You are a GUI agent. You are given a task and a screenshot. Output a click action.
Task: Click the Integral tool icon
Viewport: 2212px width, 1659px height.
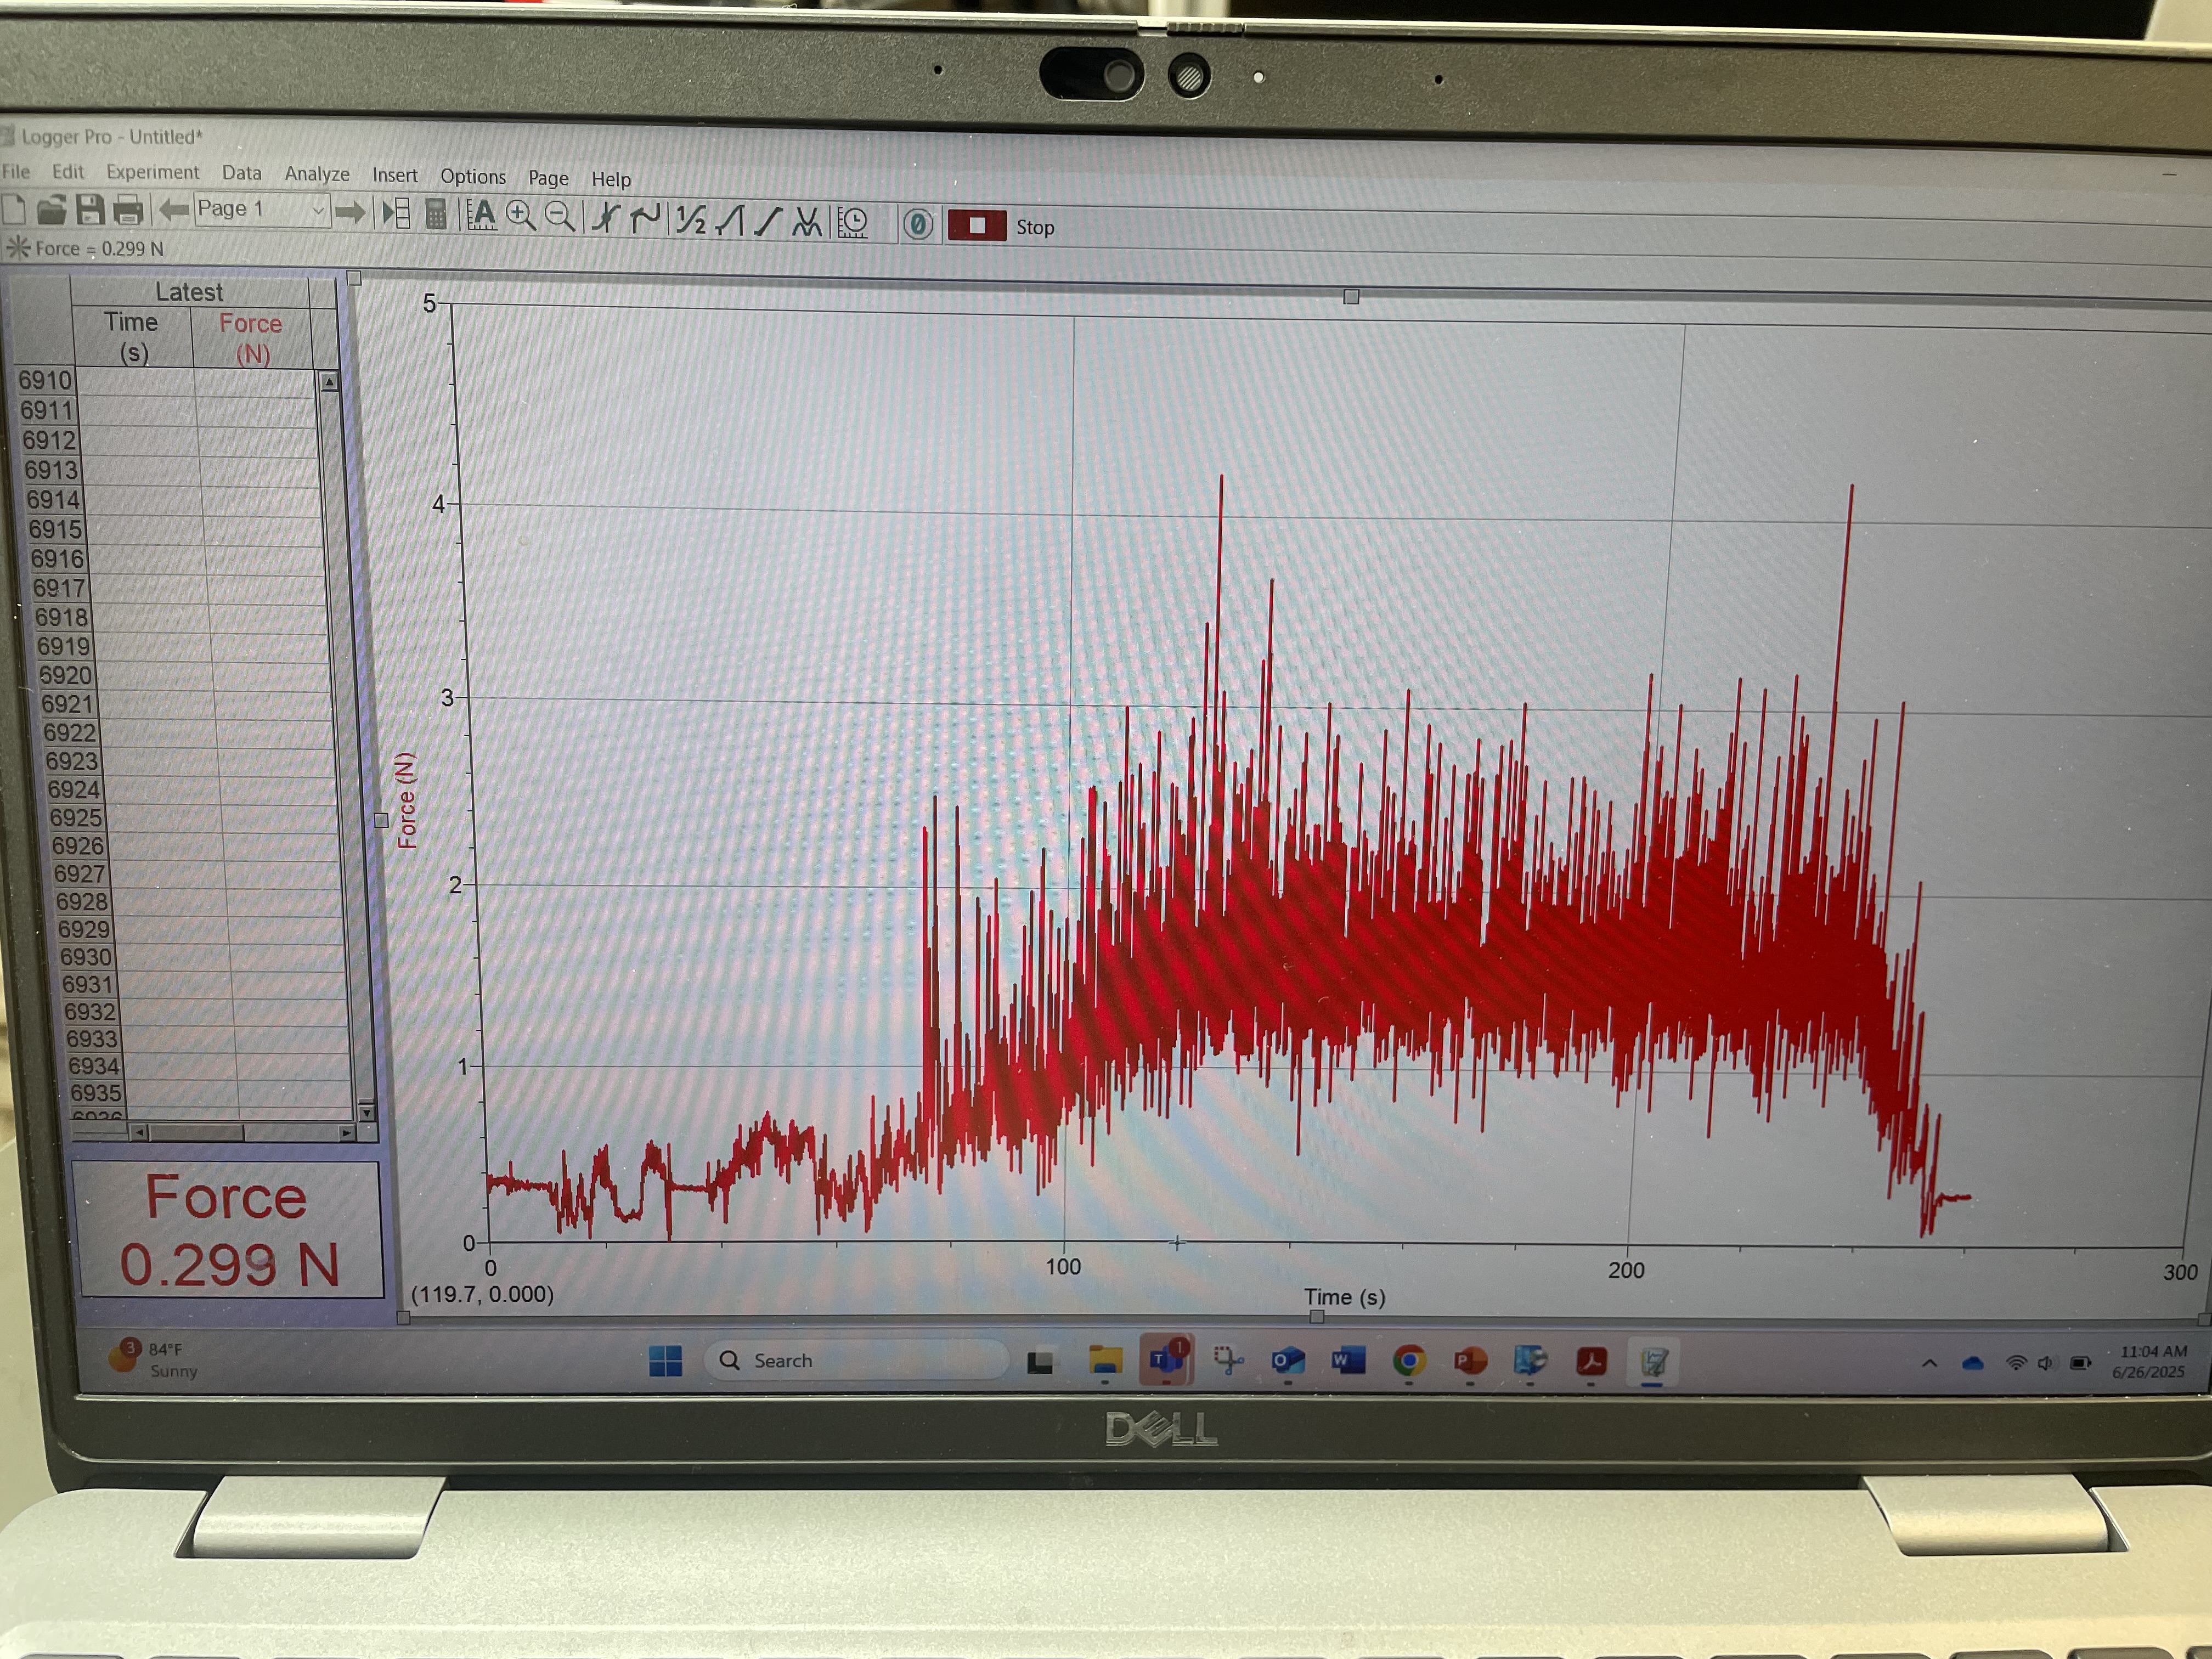[x=730, y=220]
